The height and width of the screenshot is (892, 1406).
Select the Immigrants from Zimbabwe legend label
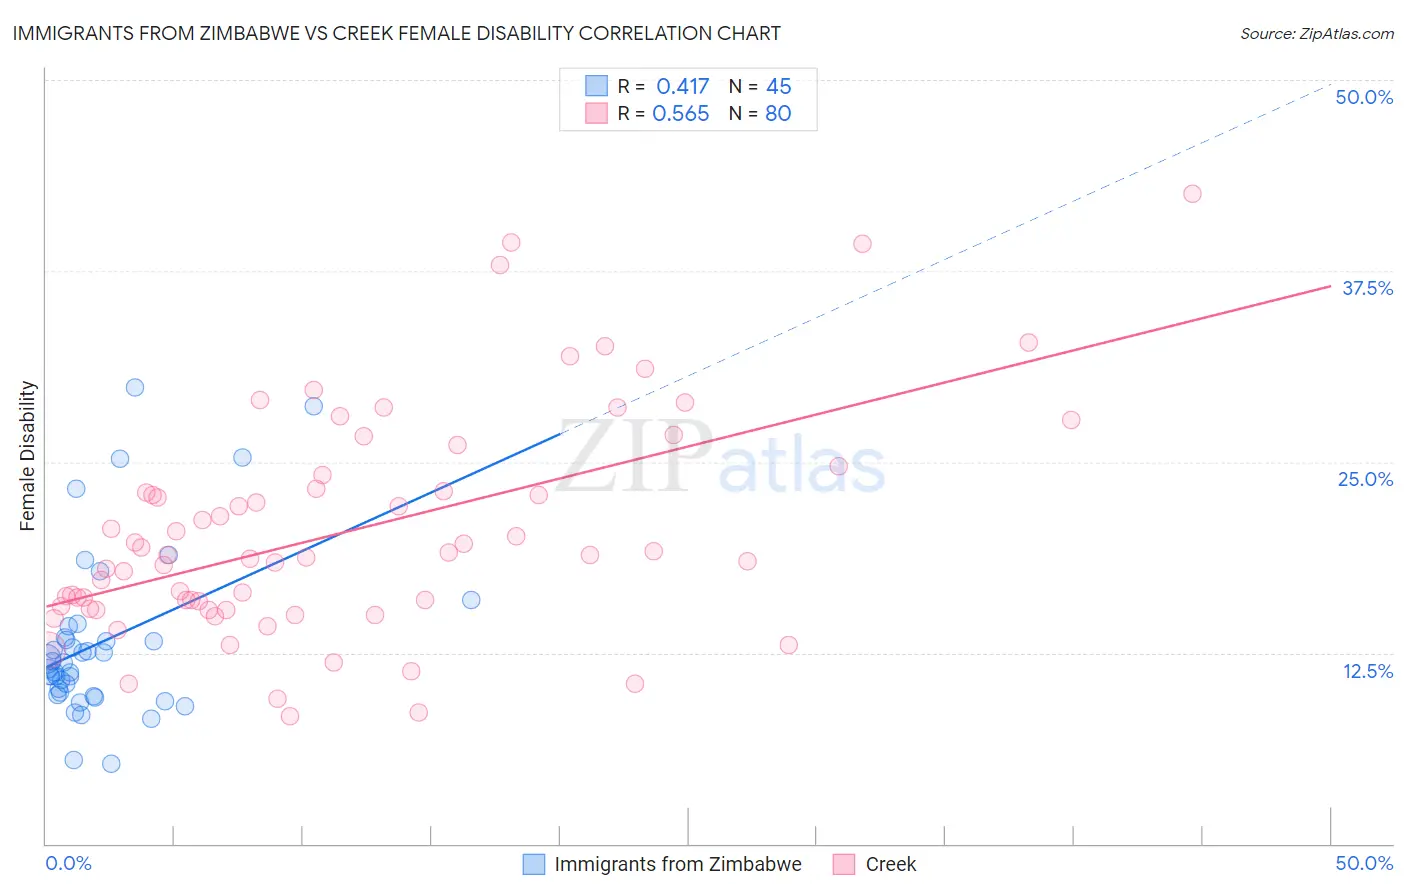pos(678,864)
